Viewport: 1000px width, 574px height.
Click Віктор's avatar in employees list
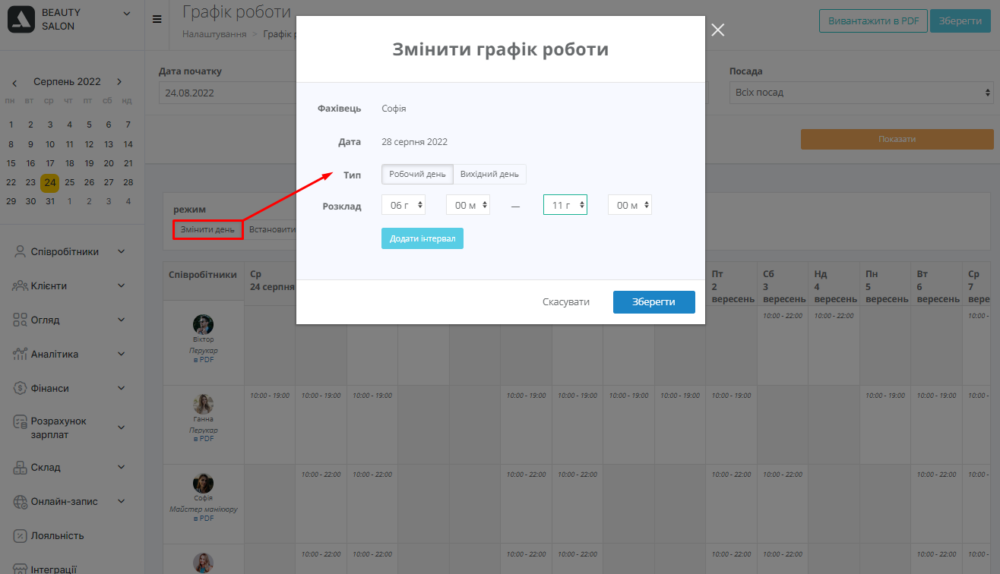(203, 325)
